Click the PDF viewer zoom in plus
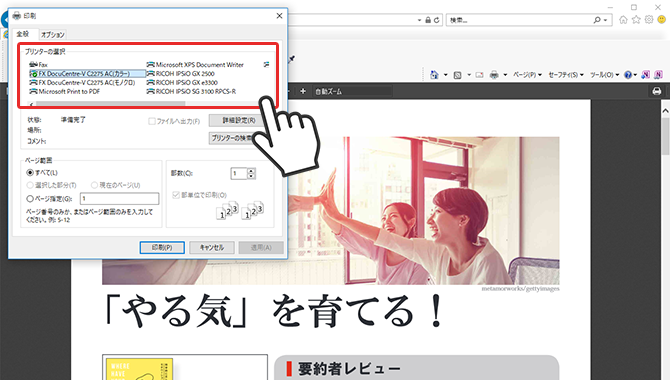The height and width of the screenshot is (380, 670). (x=303, y=91)
